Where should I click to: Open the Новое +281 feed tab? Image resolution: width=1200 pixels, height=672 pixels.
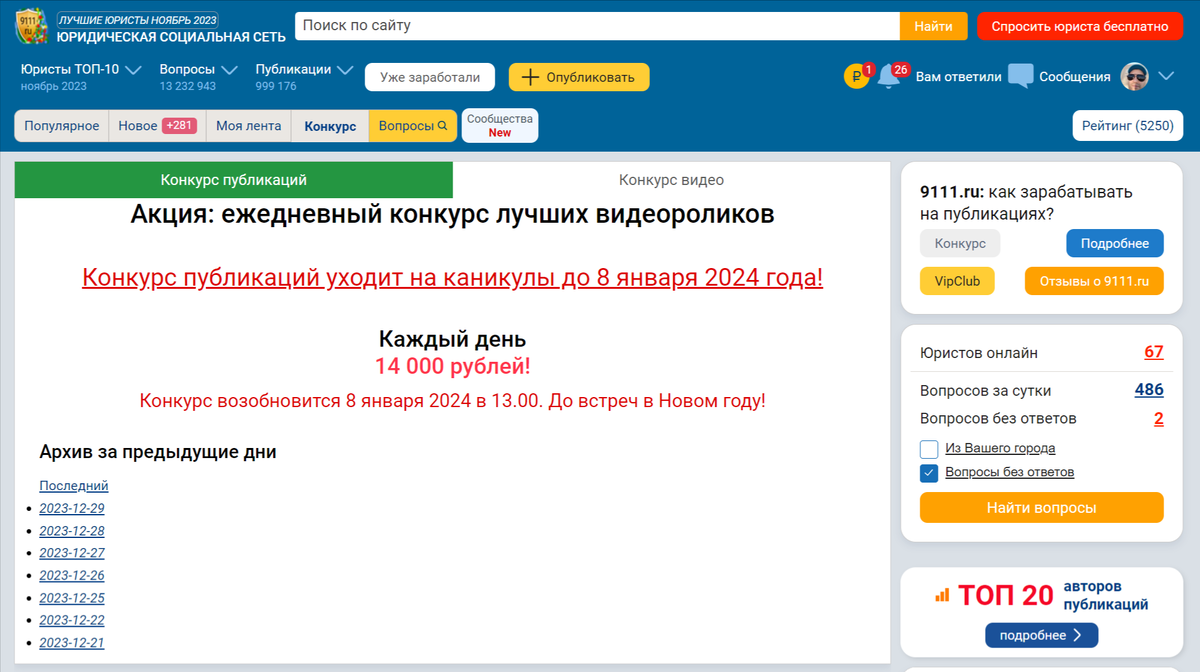coord(156,126)
